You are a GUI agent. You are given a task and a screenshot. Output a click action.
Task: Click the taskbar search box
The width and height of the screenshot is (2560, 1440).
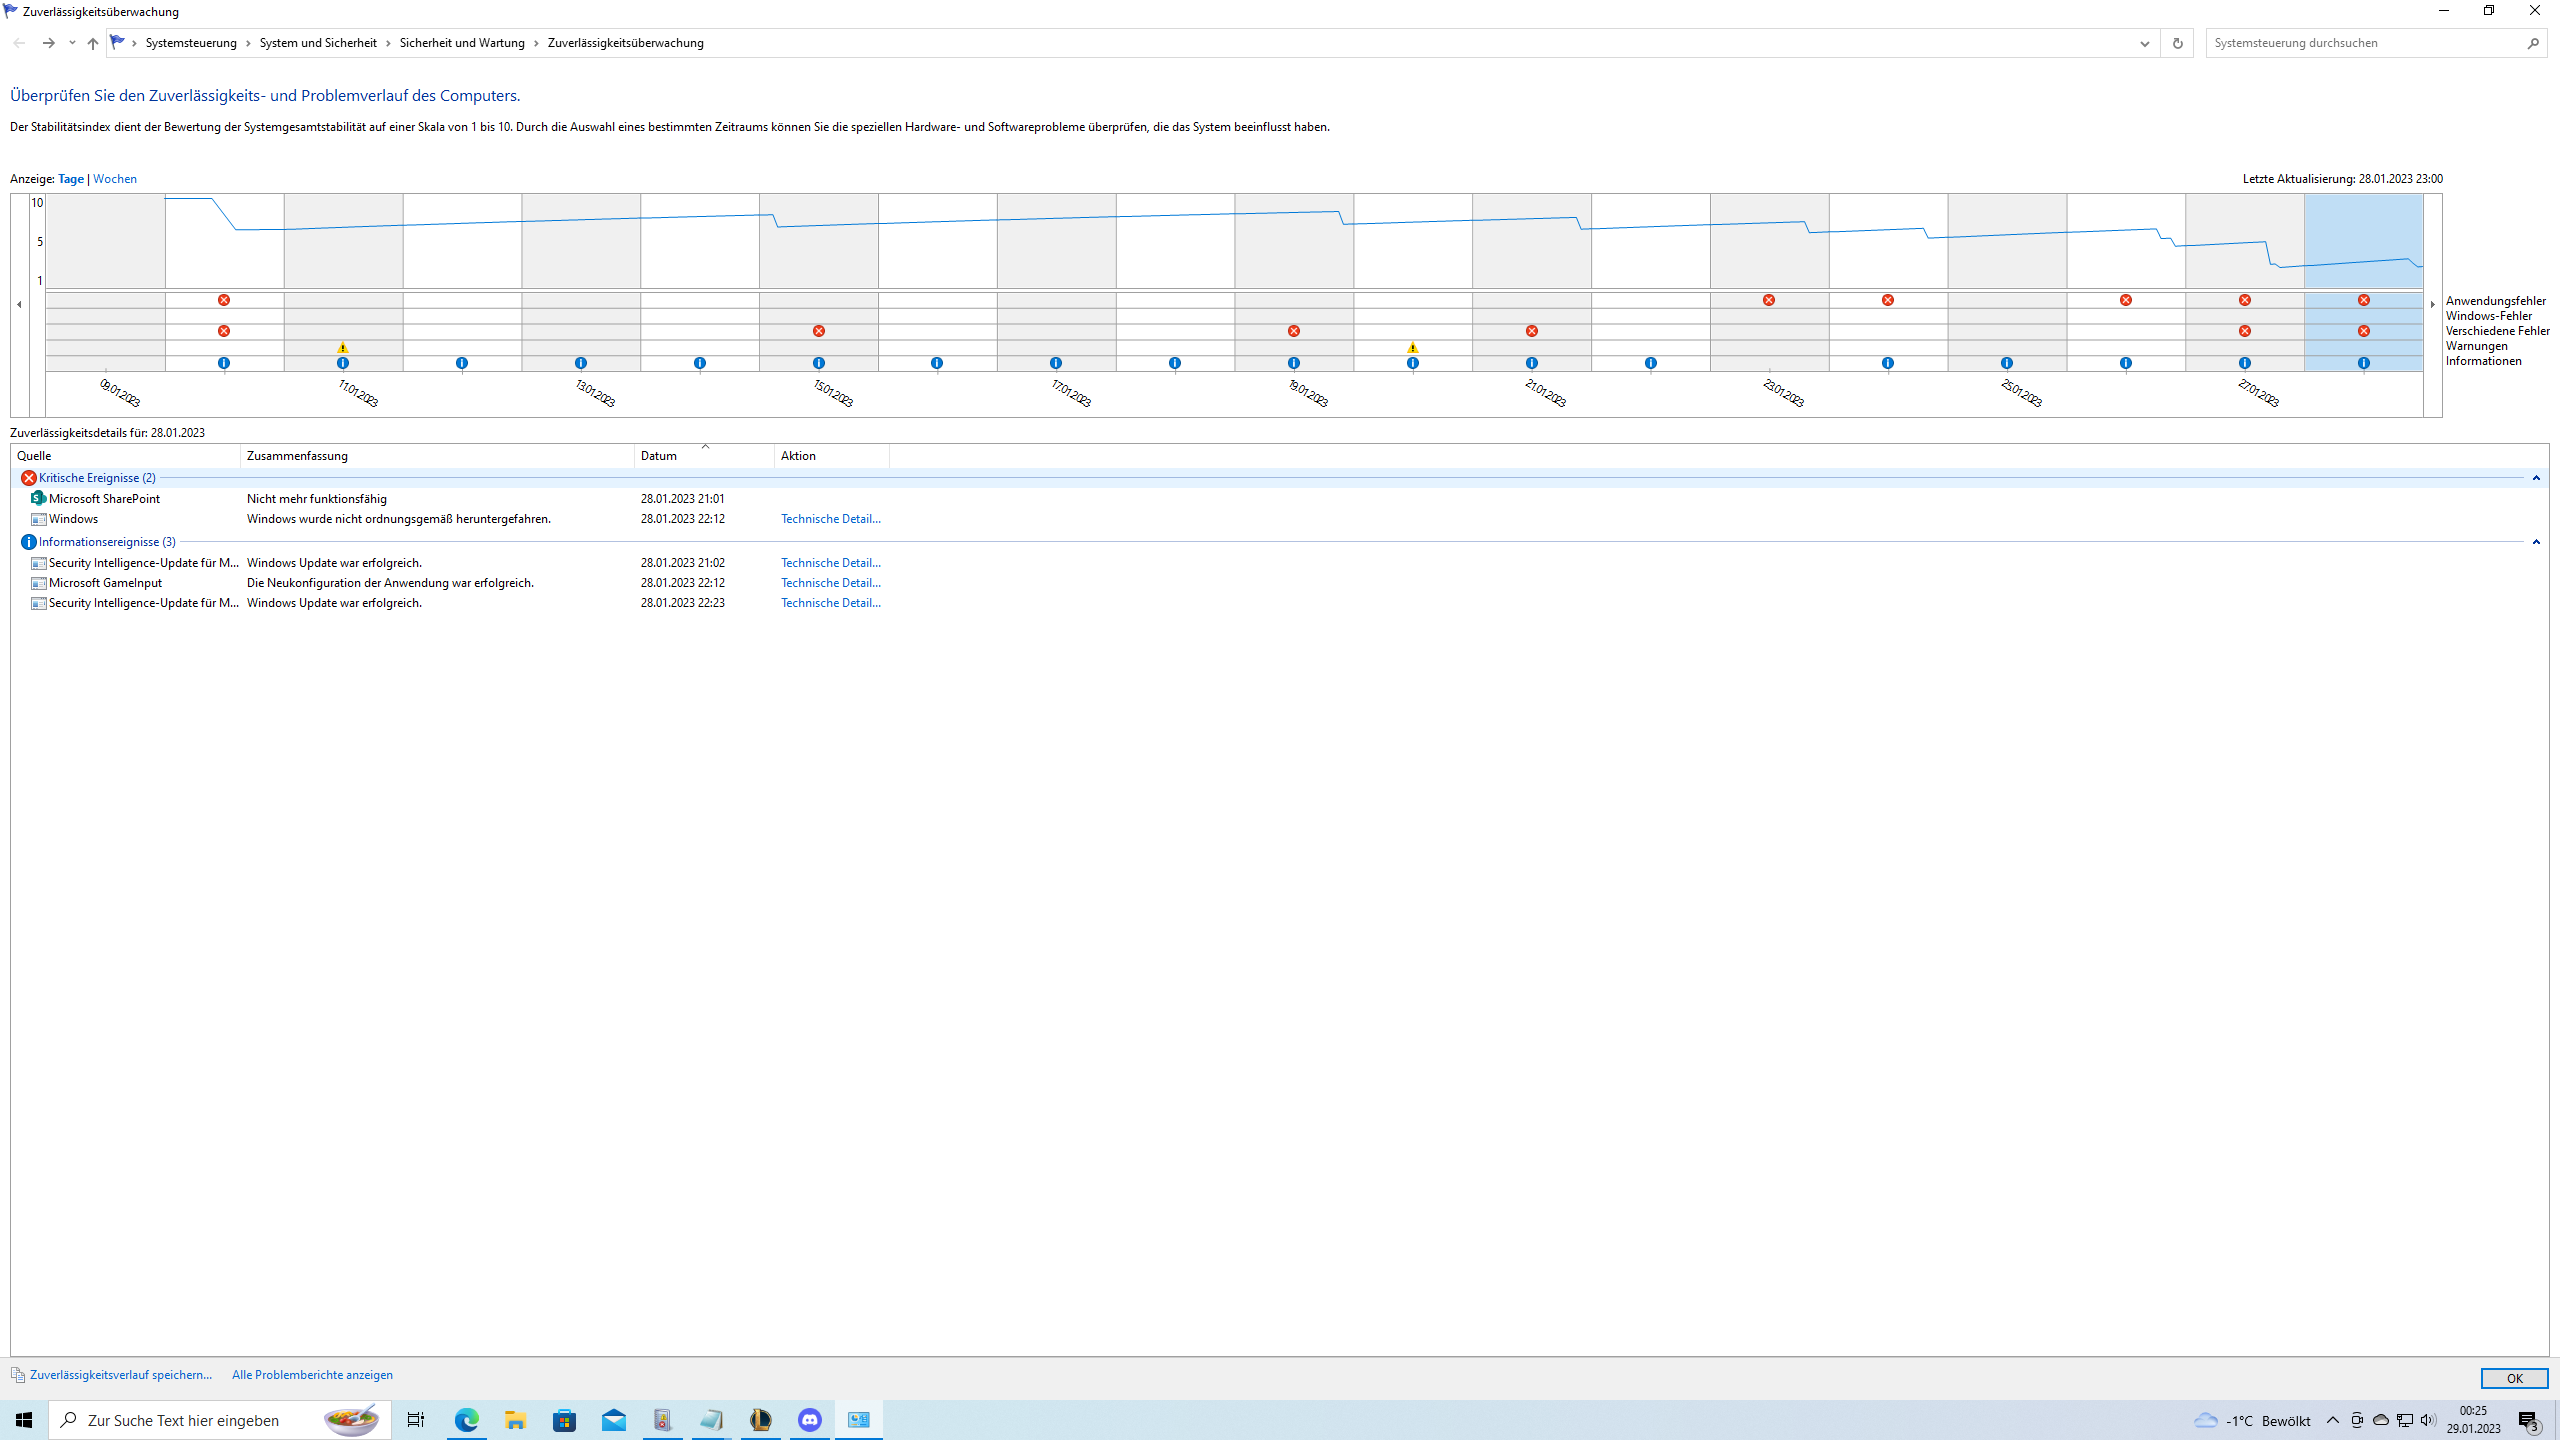click(220, 1420)
